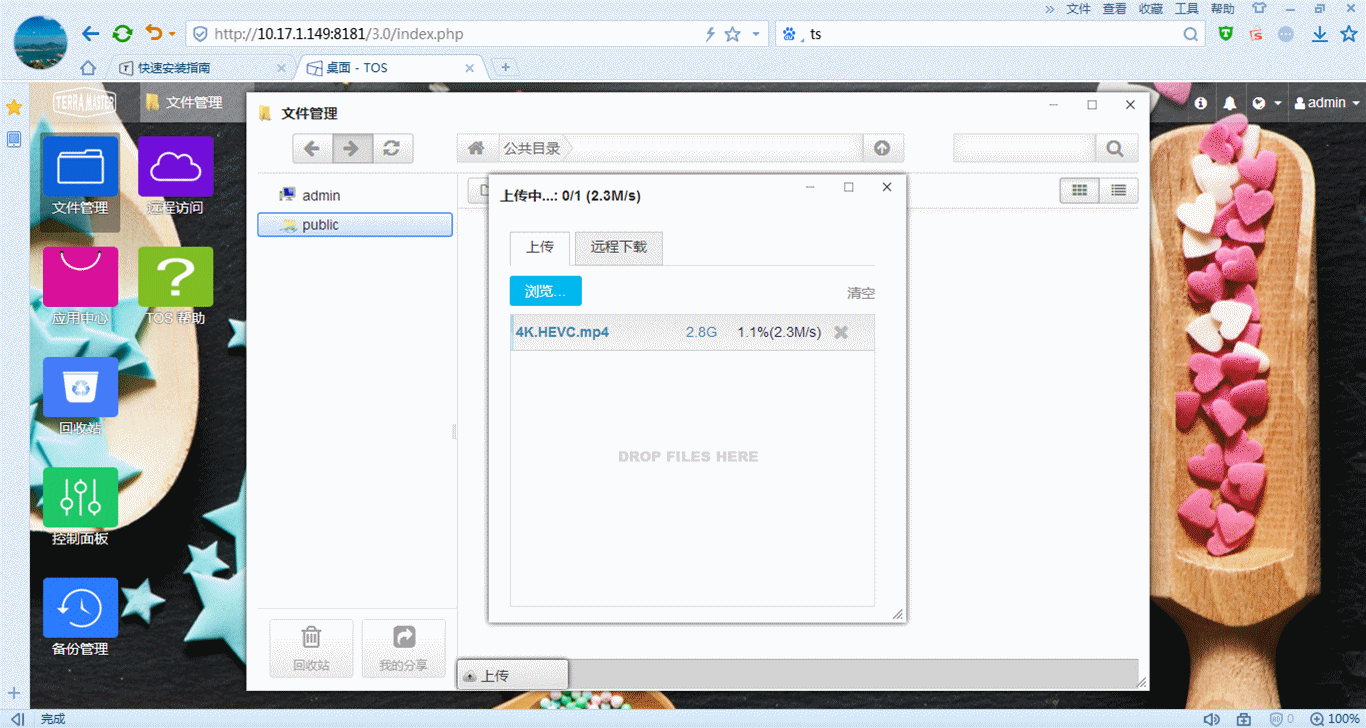
Task: Click file manager back arrow button
Action: tap(312, 149)
